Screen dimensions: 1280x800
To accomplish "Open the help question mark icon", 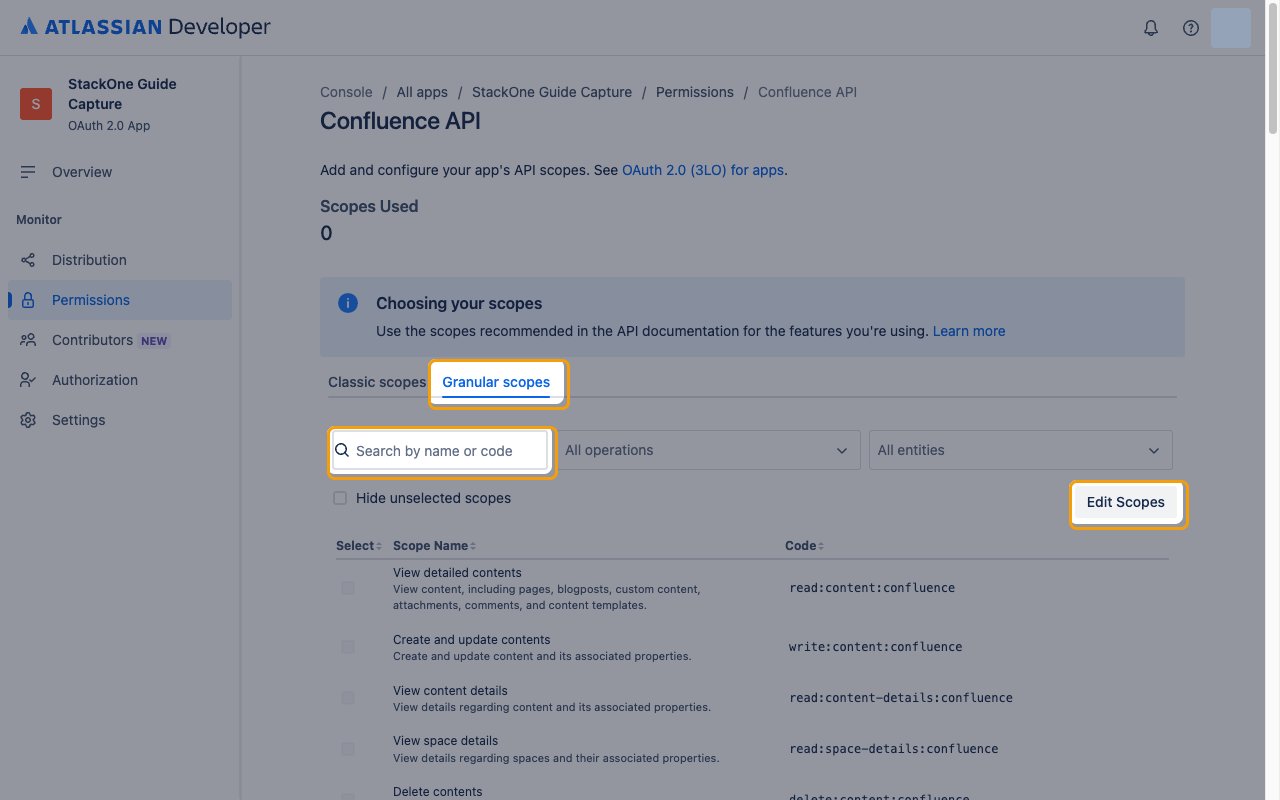I will pyautogui.click(x=1191, y=28).
